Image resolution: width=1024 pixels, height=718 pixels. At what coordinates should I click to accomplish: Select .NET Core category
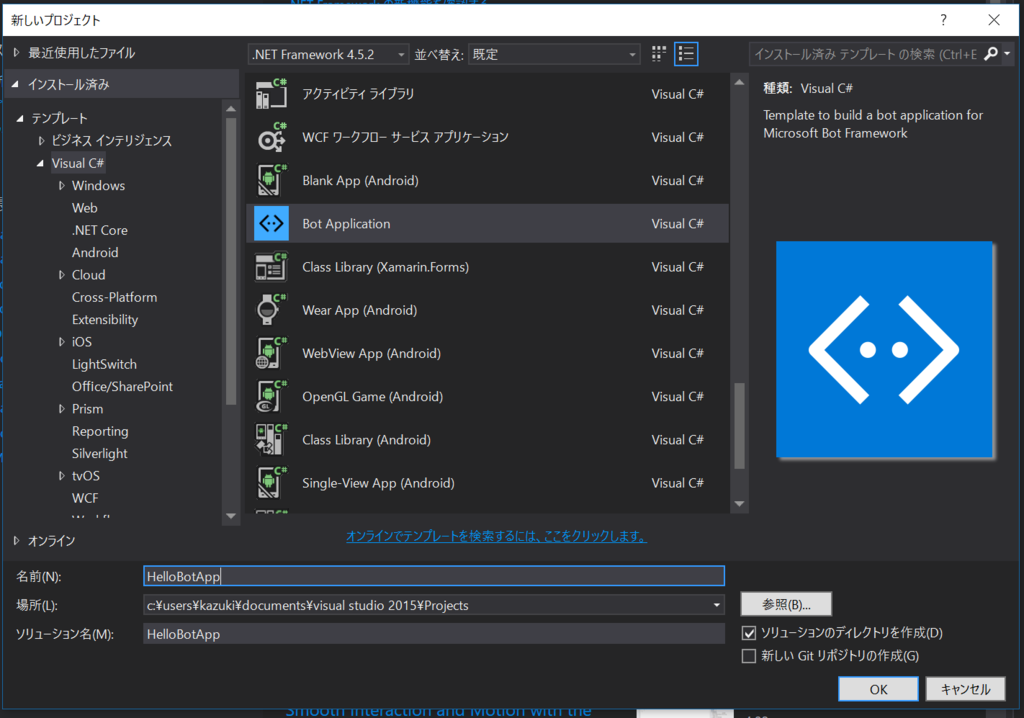tap(100, 230)
